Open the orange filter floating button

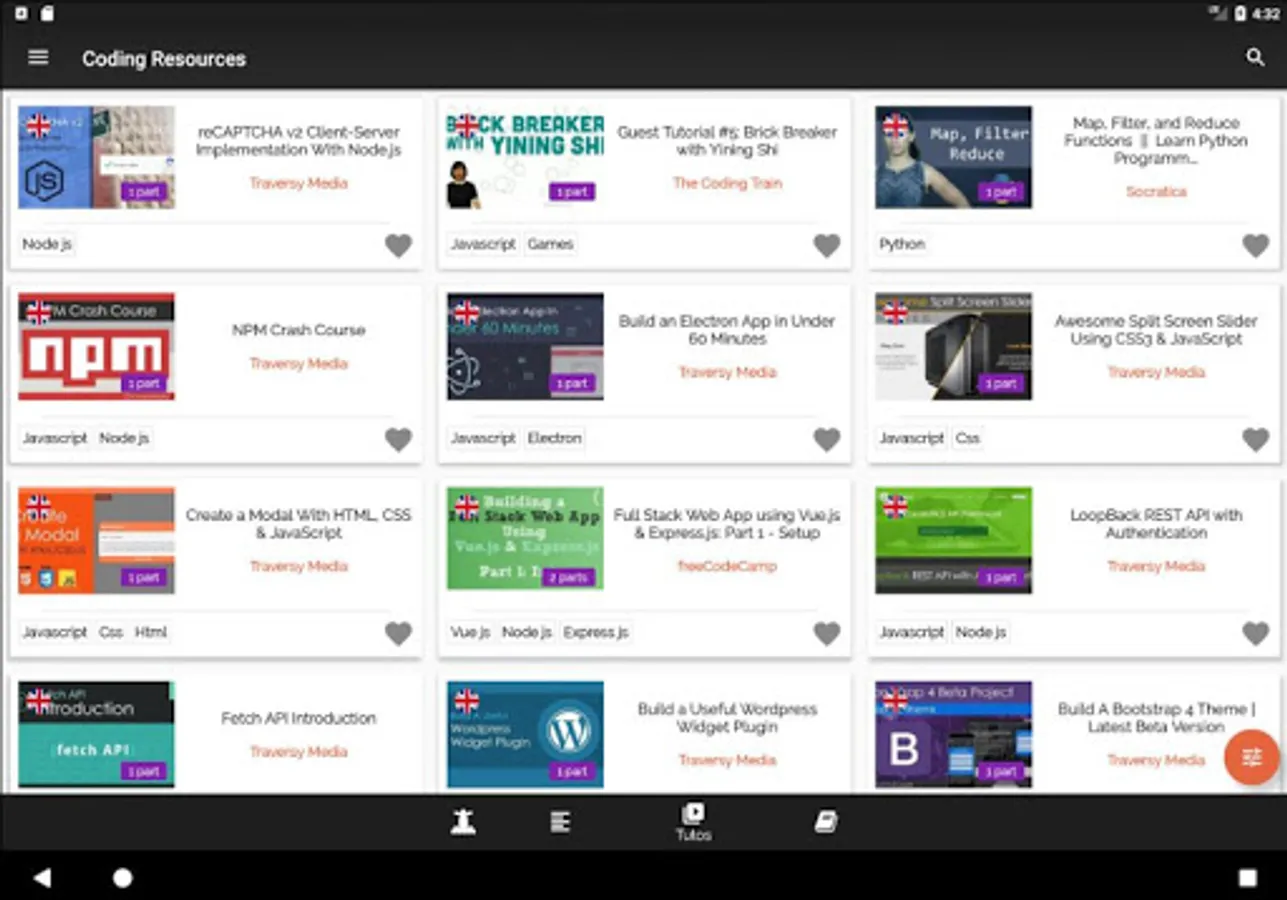[1251, 757]
